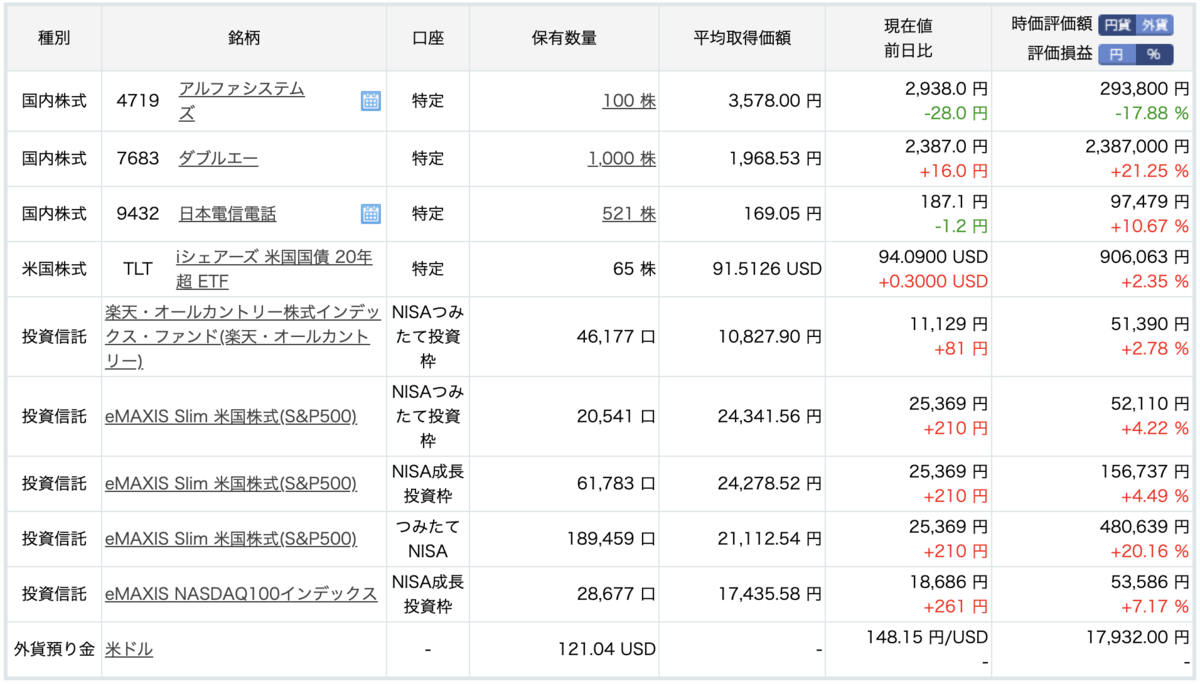1200x684 pixels.
Task: Select stock code 7683
Action: (140, 158)
